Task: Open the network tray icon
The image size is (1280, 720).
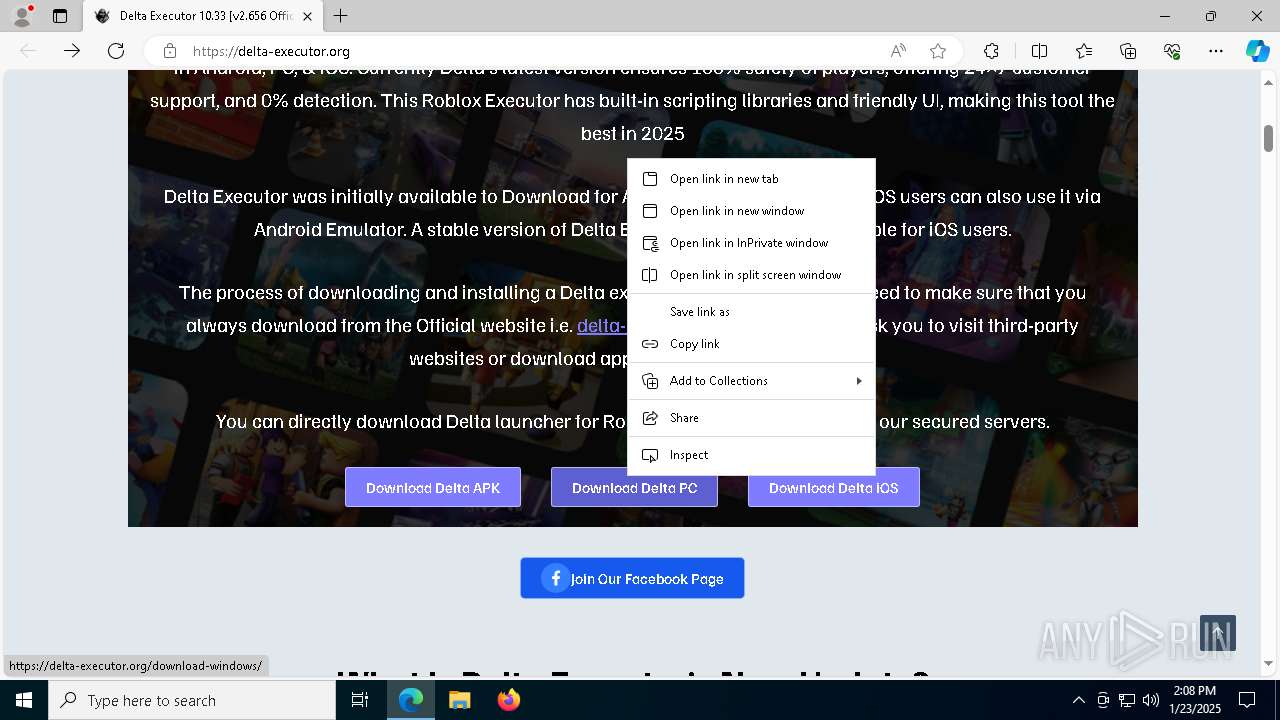Action: (1127, 700)
